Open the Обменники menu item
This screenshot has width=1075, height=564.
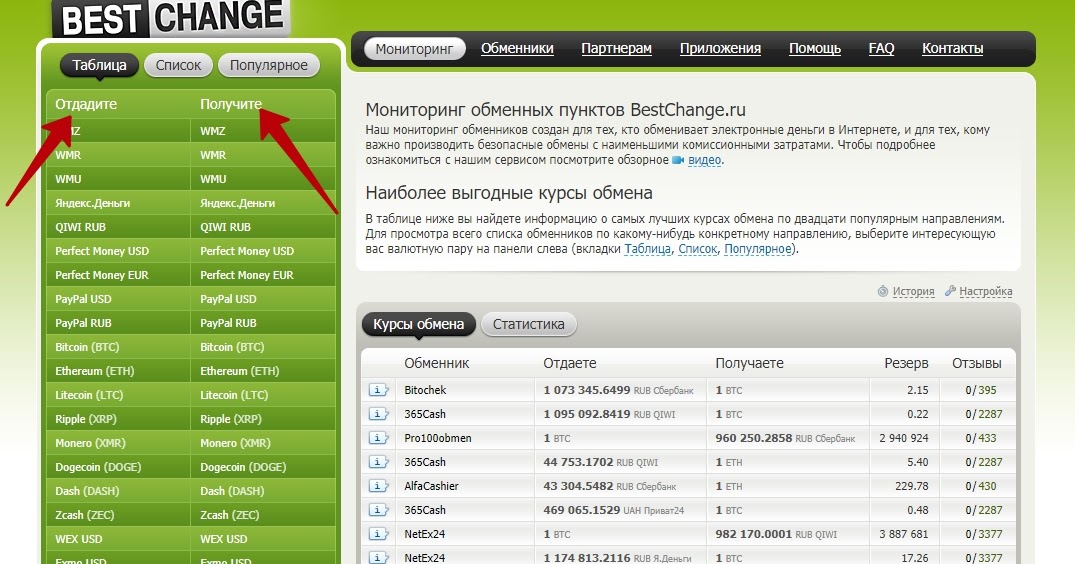[517, 49]
